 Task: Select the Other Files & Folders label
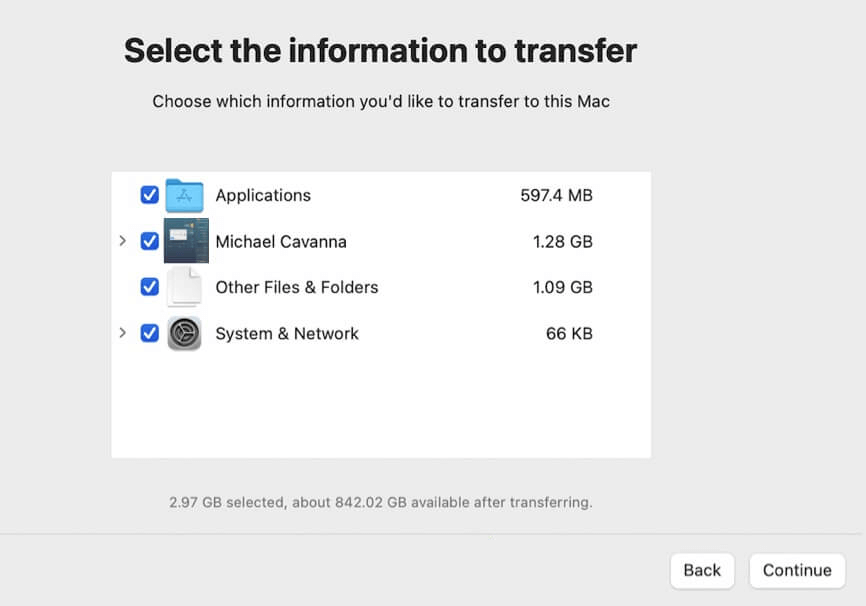click(297, 287)
